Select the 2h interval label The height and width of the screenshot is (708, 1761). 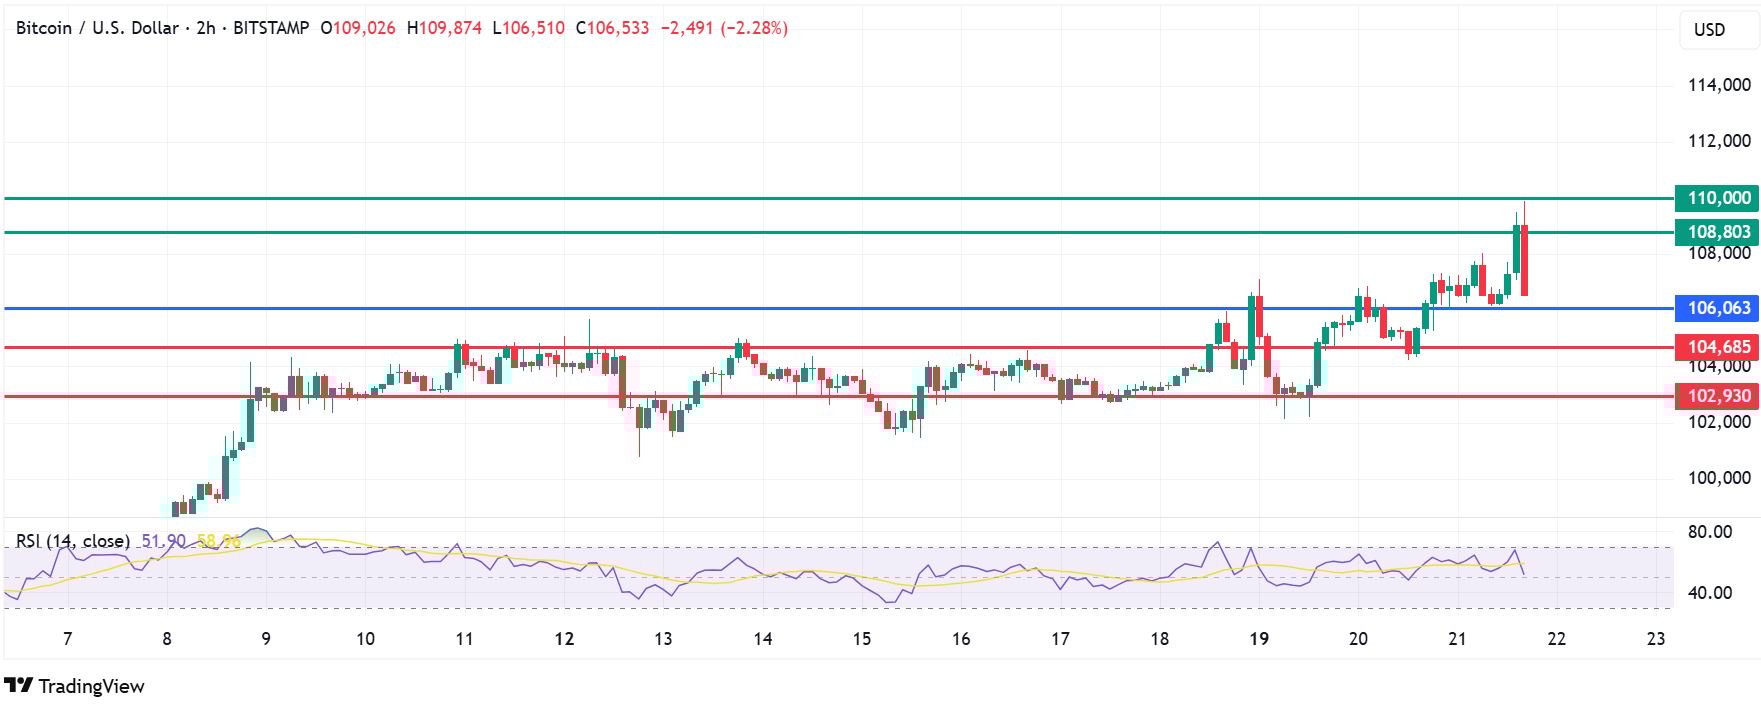pos(206,28)
